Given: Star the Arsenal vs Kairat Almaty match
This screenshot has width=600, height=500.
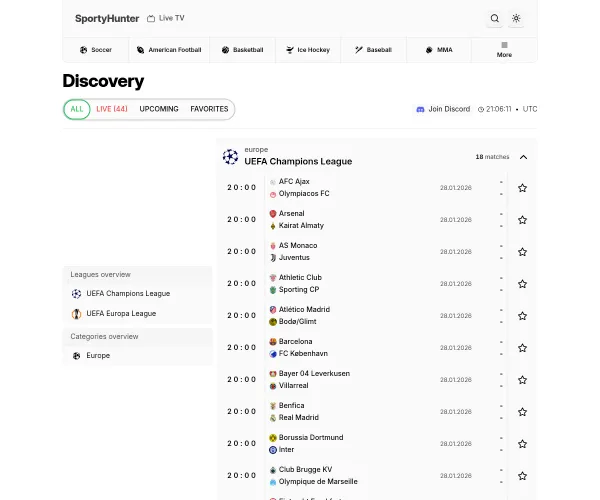Looking at the screenshot, I should click(522, 219).
